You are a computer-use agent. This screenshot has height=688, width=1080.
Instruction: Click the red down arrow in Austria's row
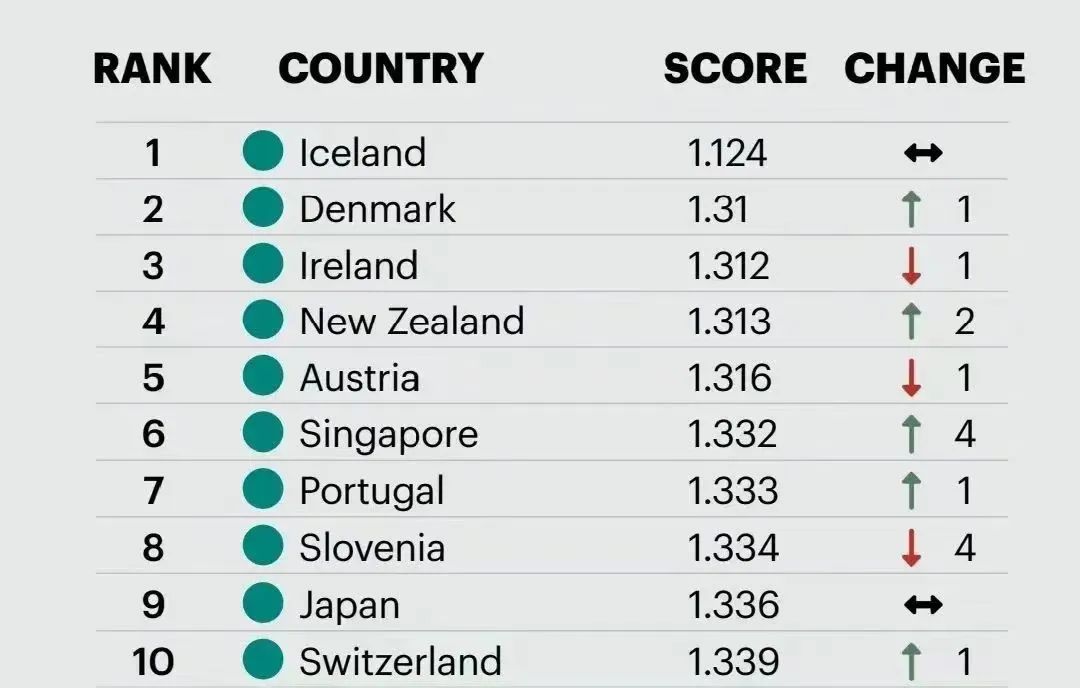tap(911, 378)
